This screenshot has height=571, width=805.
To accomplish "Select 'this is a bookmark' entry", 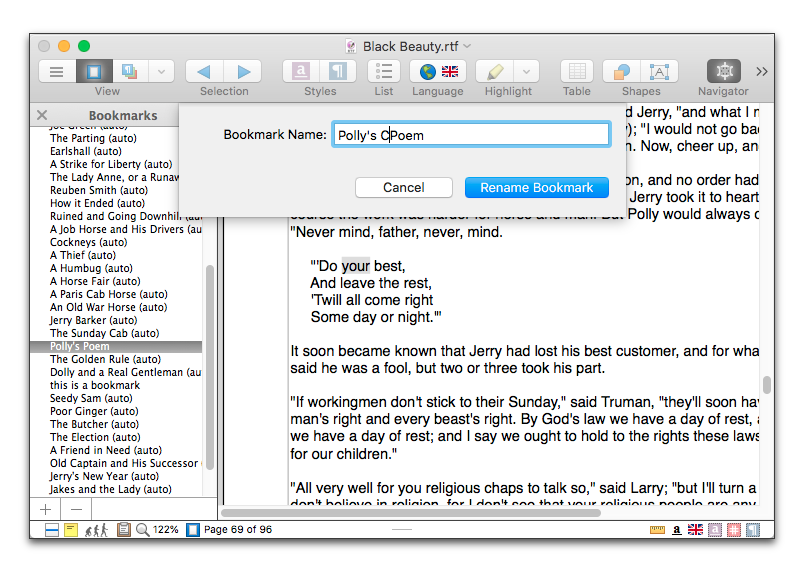I will tap(95, 385).
